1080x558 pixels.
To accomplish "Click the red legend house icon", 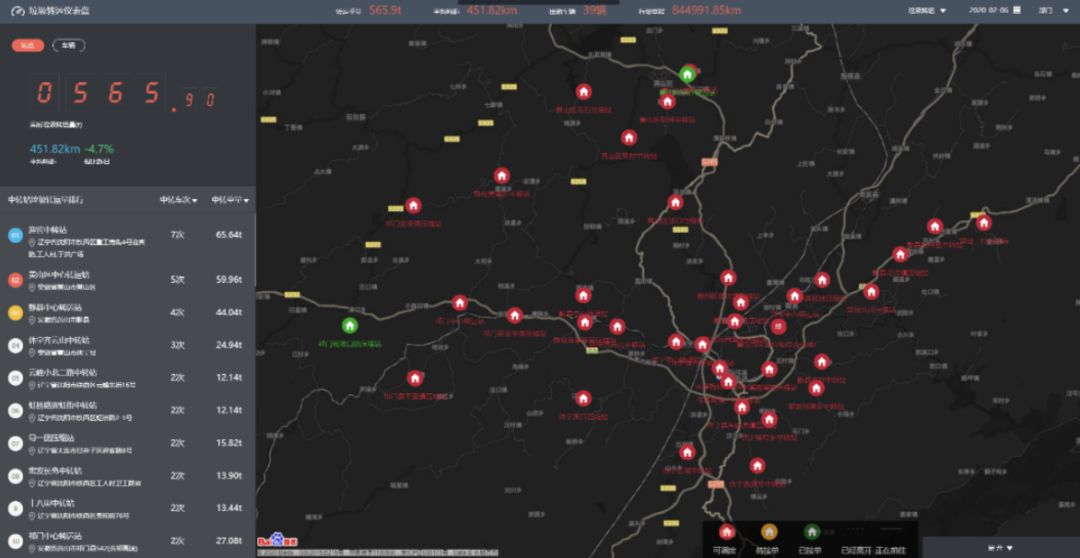I will 727,533.
